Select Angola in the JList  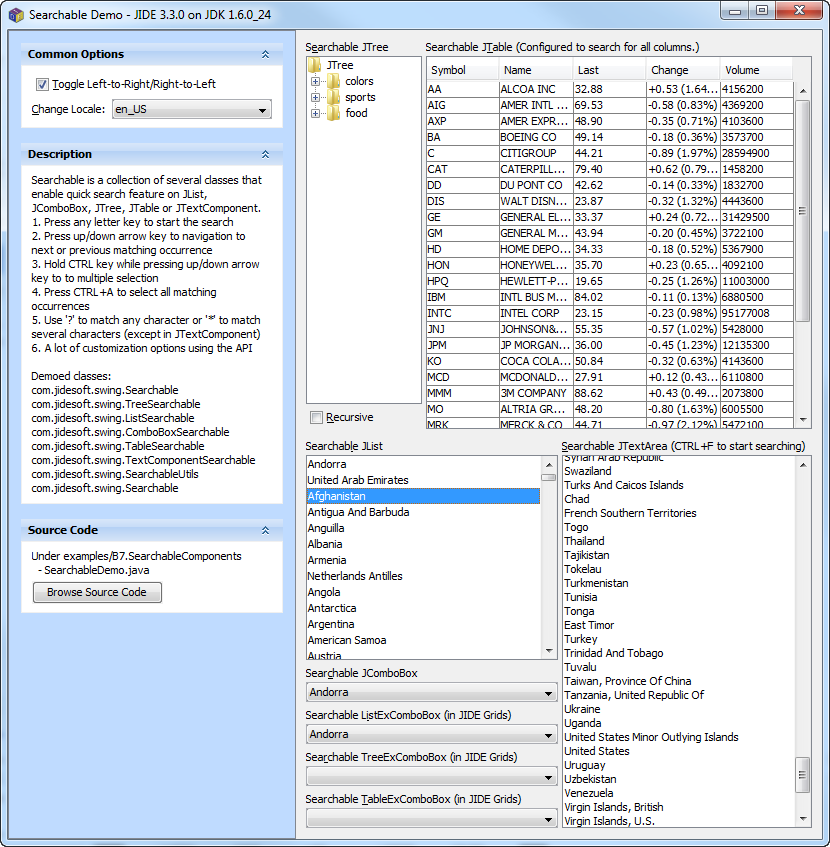point(423,592)
